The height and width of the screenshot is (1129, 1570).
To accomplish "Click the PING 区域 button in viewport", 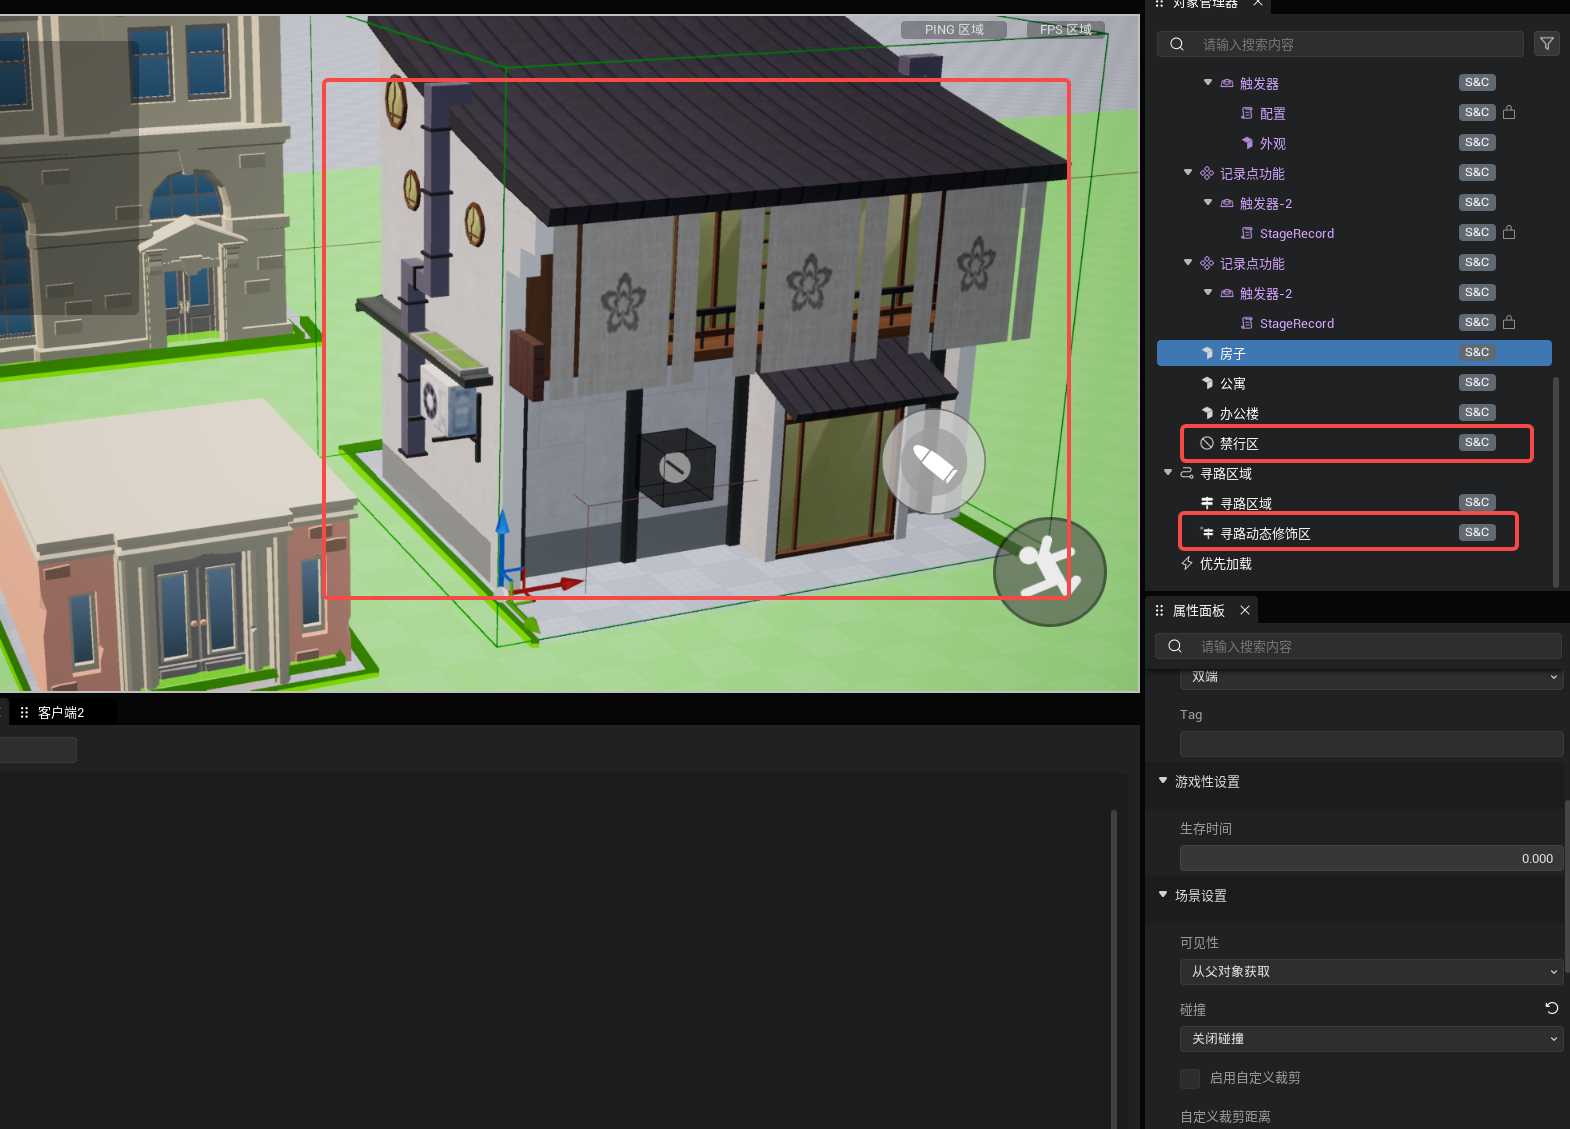I will click(x=954, y=30).
